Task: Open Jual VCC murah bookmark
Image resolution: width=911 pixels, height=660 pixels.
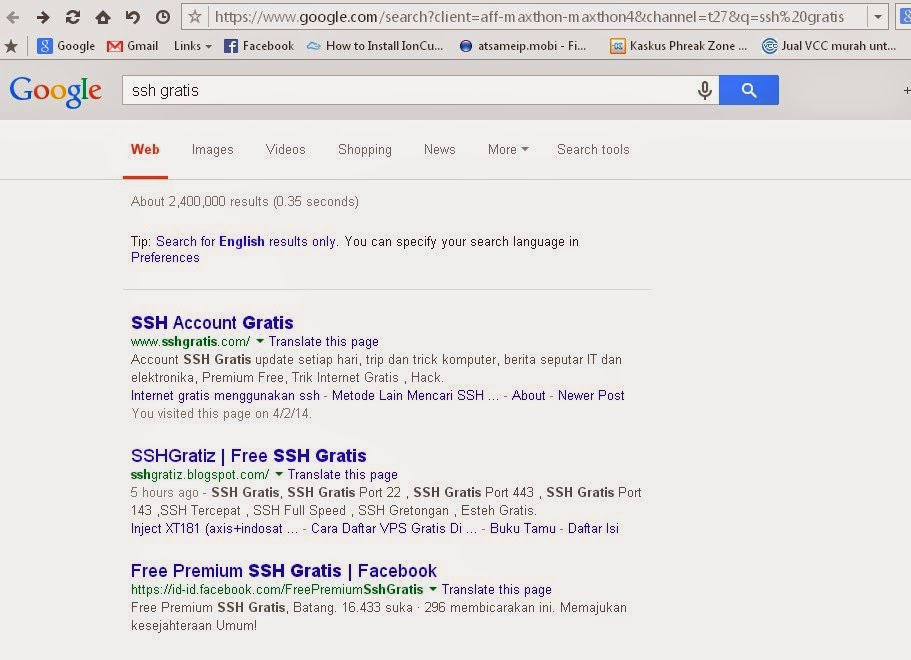Action: point(829,46)
